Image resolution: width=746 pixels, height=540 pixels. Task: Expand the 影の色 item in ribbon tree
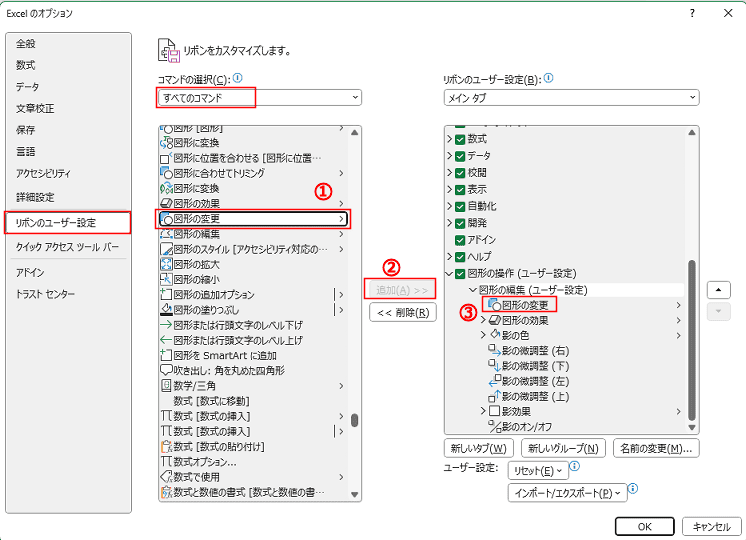pyautogui.click(x=483, y=335)
